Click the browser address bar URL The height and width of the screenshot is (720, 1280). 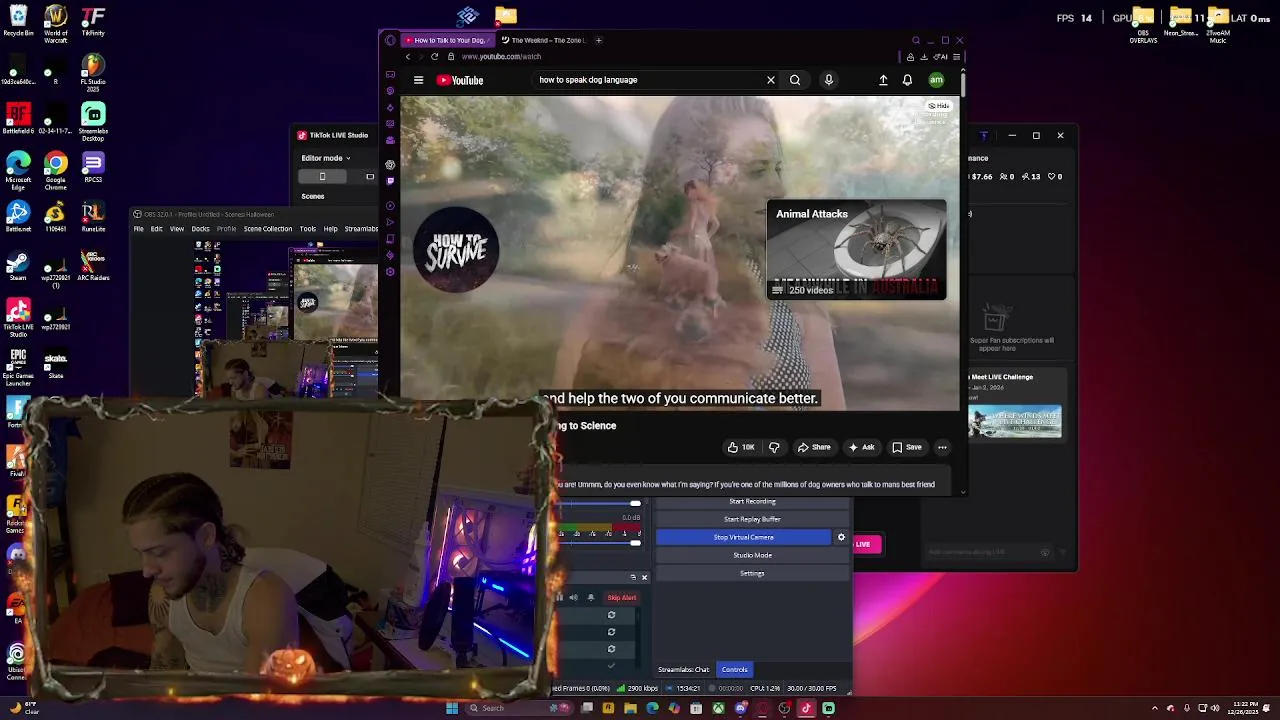(501, 56)
